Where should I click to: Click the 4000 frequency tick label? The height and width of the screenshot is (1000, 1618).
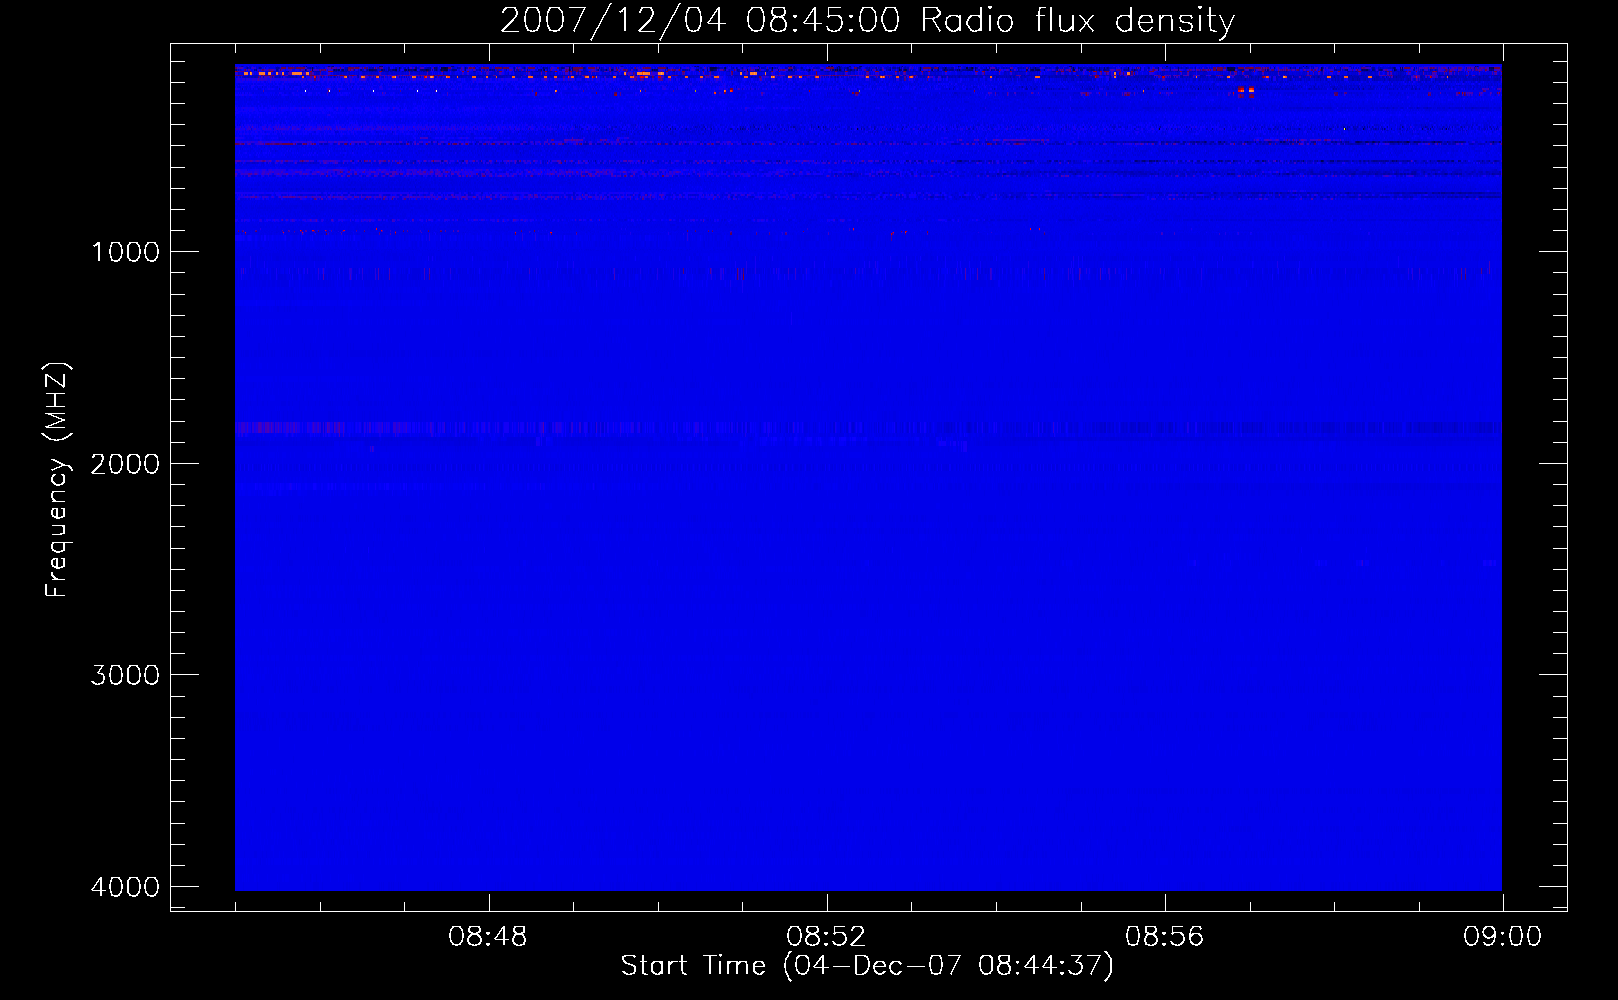pos(125,887)
